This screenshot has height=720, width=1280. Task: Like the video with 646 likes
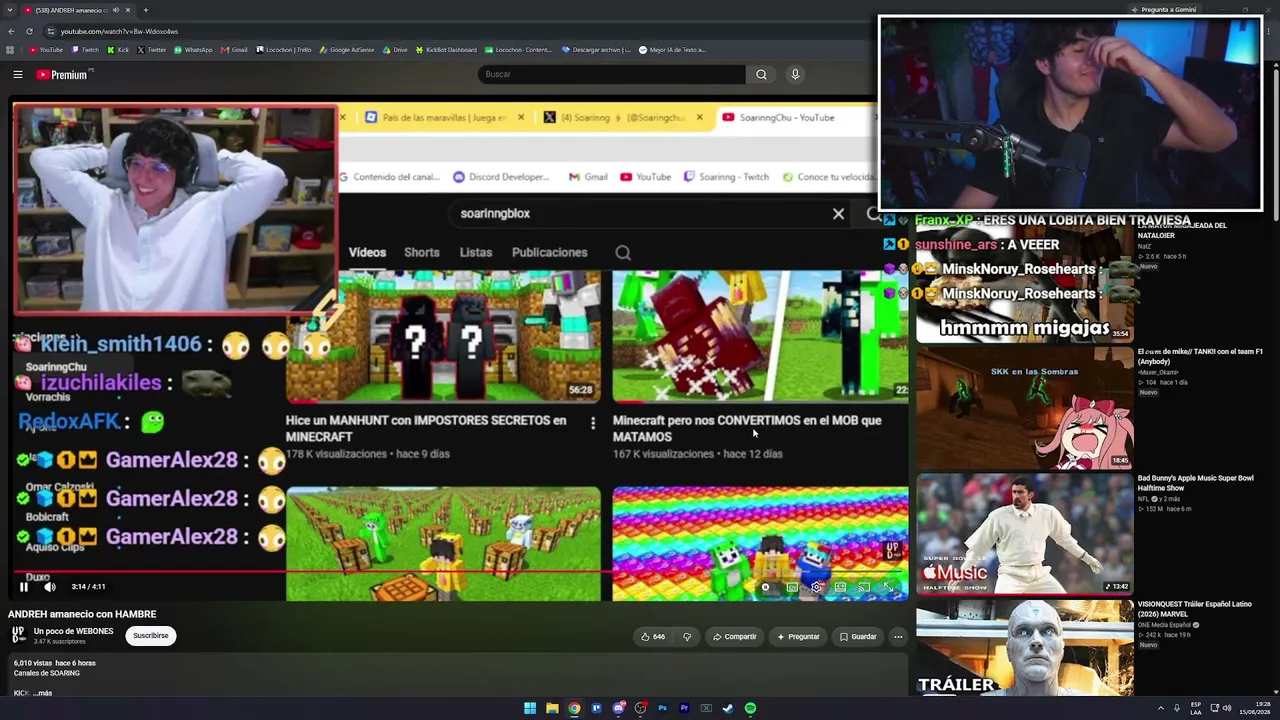pos(653,636)
